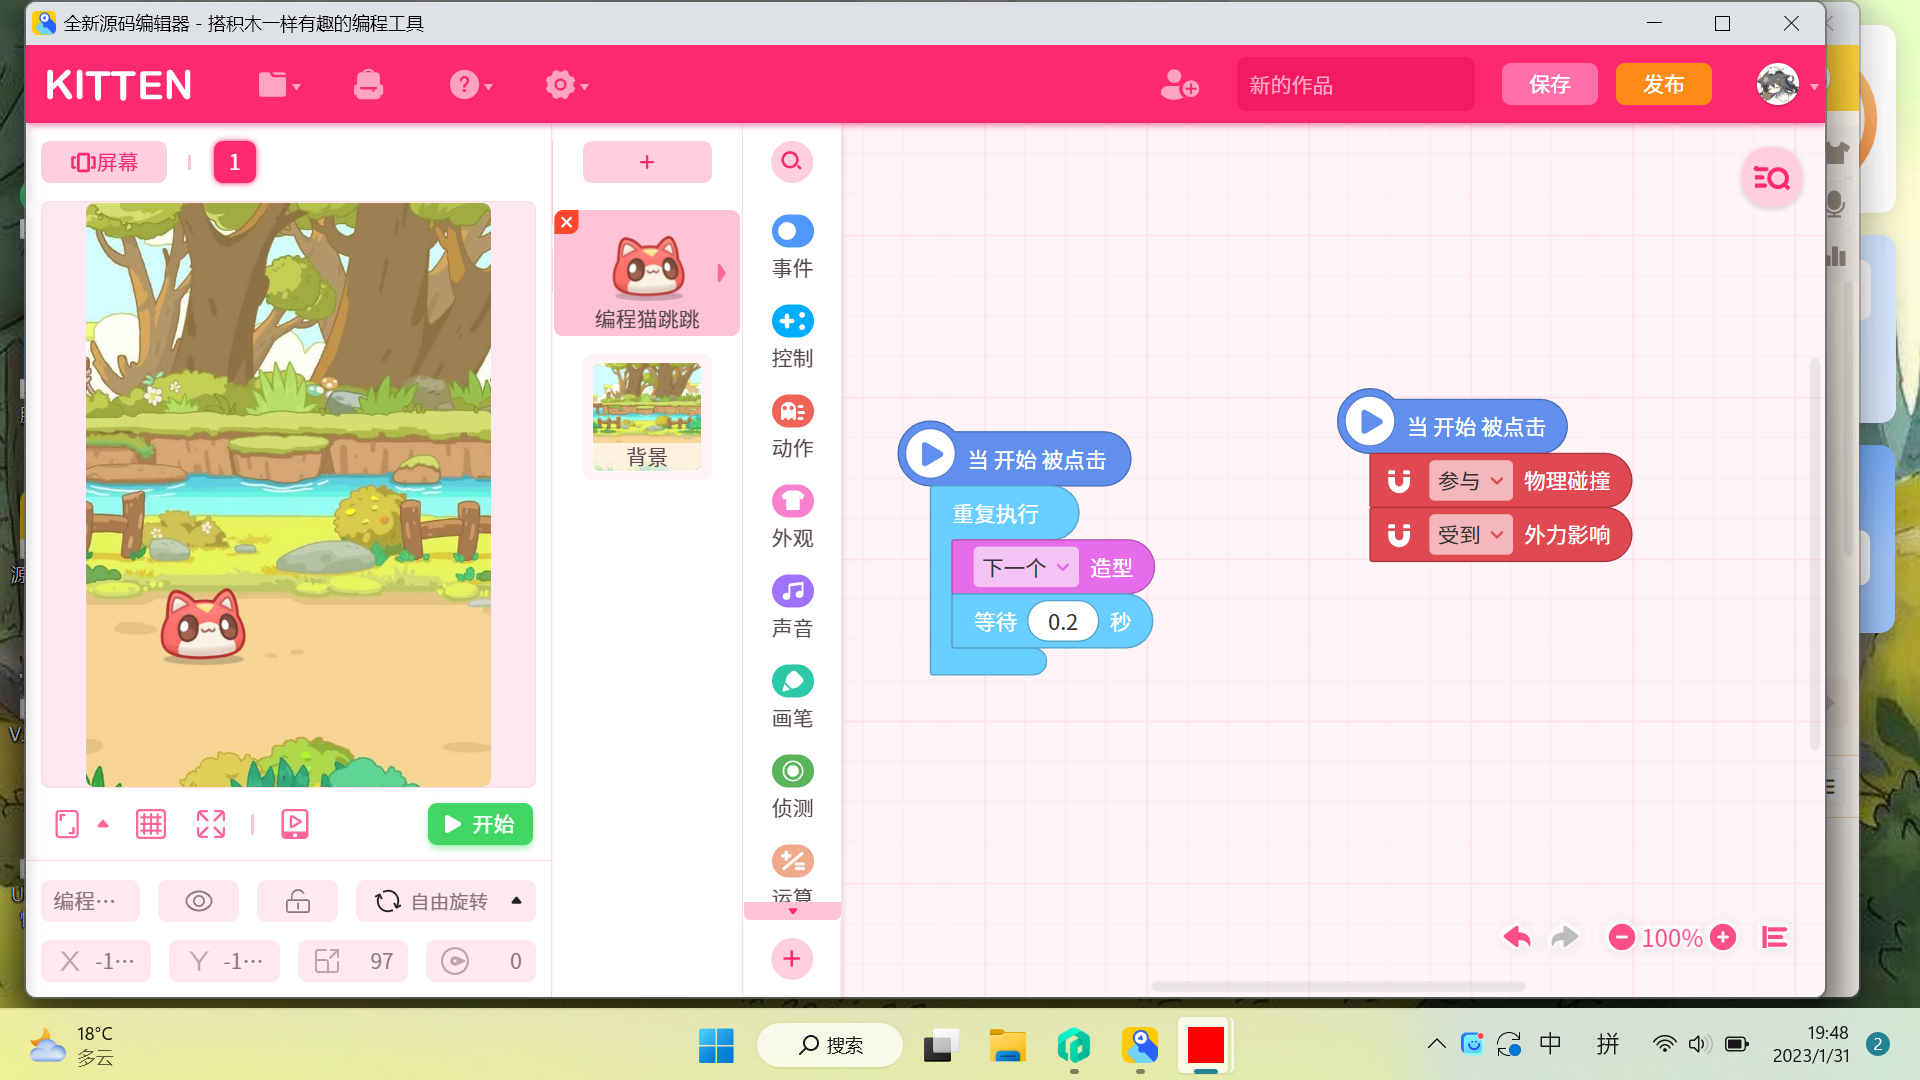This screenshot has width=1920, height=1080.
Task: Open the user avatar profile
Action: coord(1778,85)
